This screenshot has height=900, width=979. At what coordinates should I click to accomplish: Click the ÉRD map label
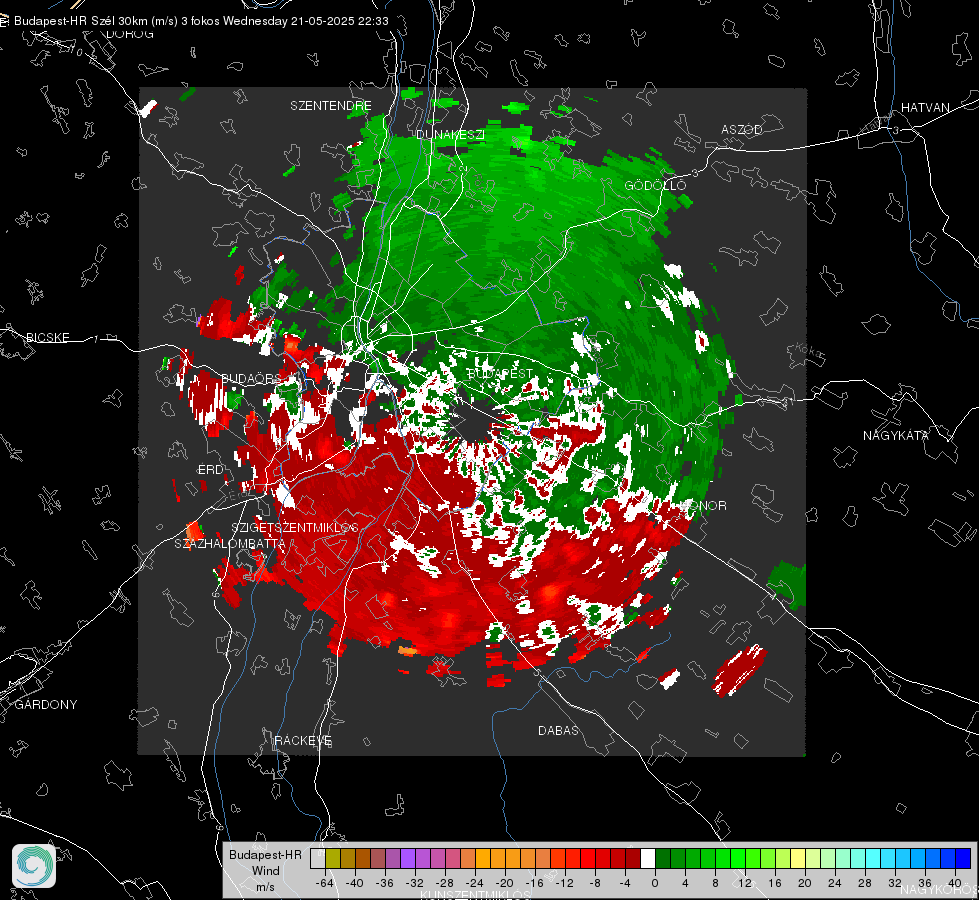[x=210, y=470]
